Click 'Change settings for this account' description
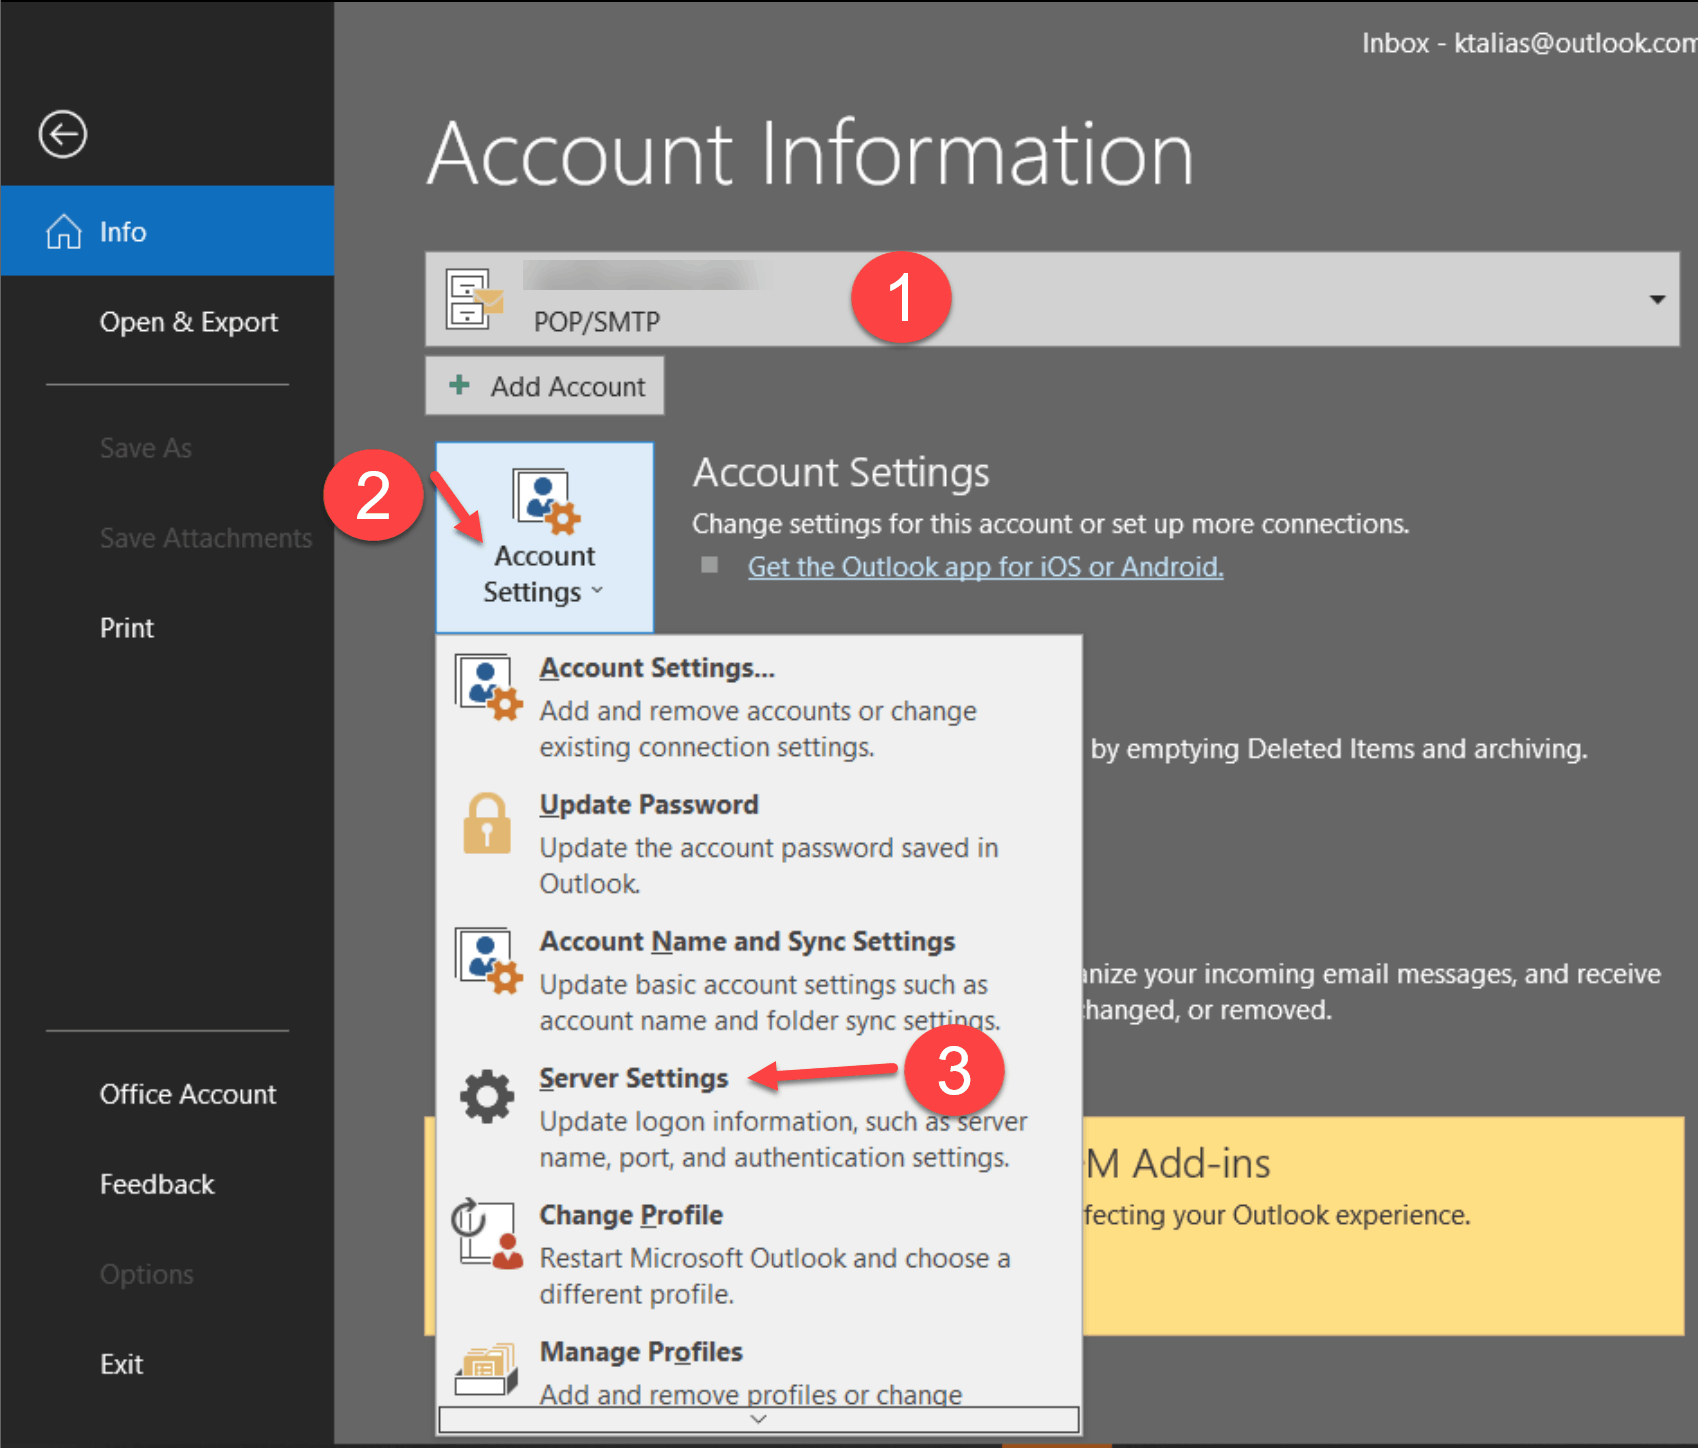This screenshot has height=1448, width=1698. pos(1051,524)
